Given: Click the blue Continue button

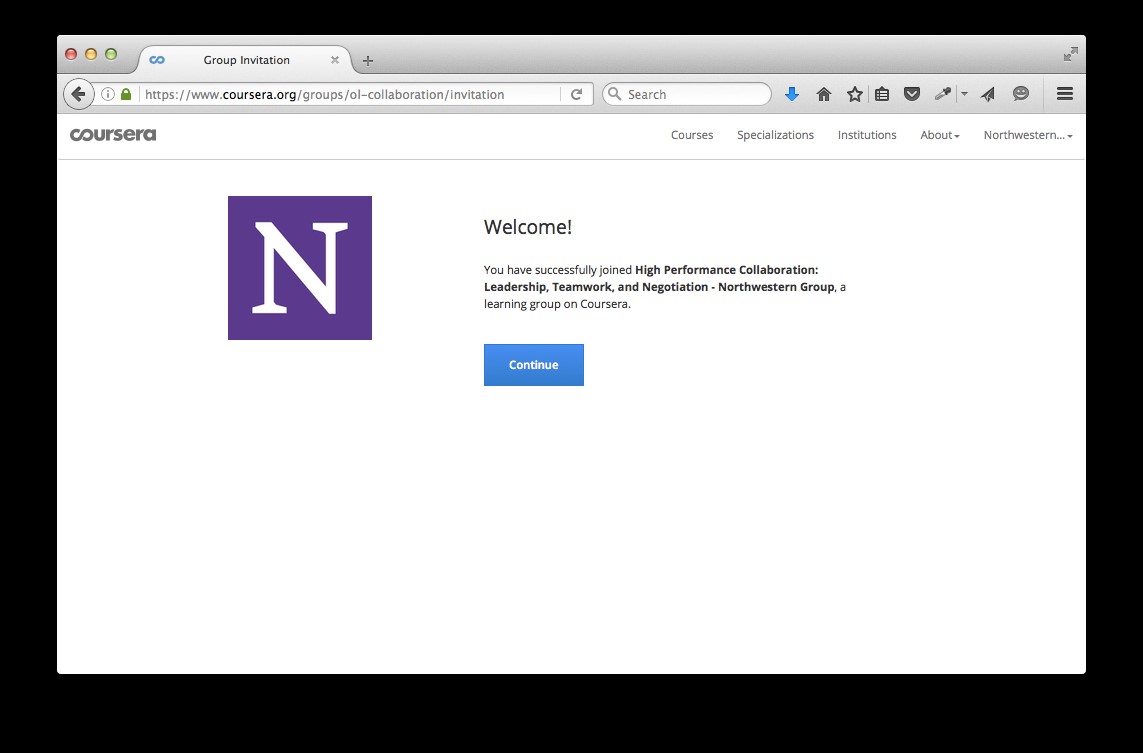Looking at the screenshot, I should pos(534,365).
